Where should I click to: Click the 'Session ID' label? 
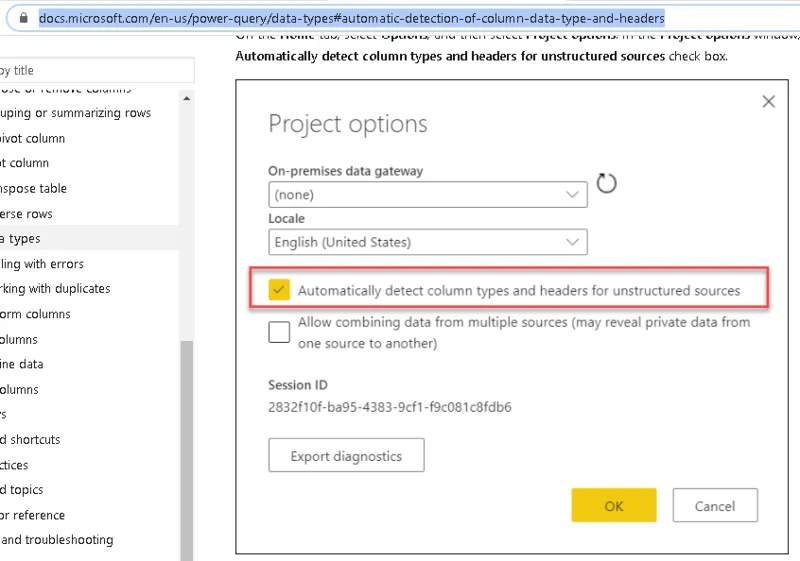pyautogui.click(x=298, y=385)
